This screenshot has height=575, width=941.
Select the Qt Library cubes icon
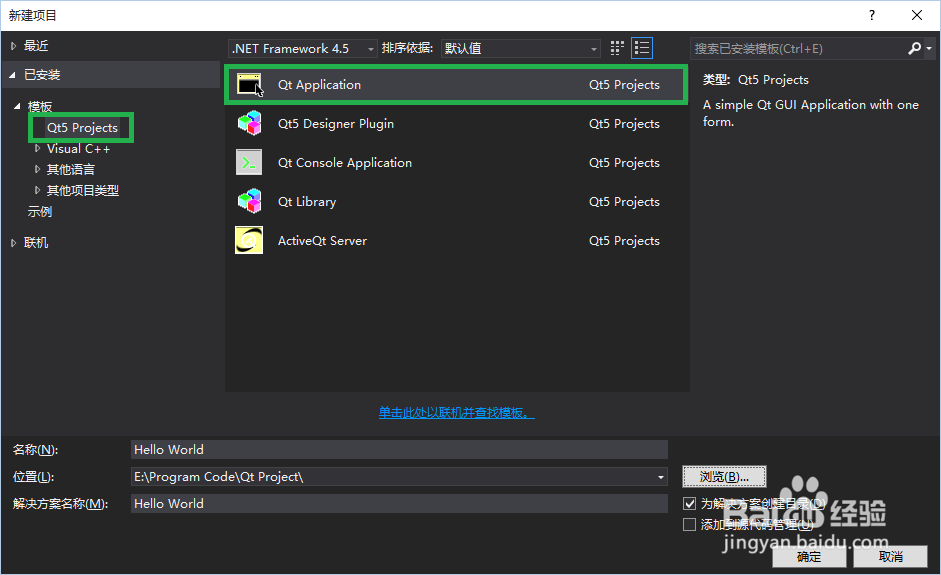[x=249, y=201]
